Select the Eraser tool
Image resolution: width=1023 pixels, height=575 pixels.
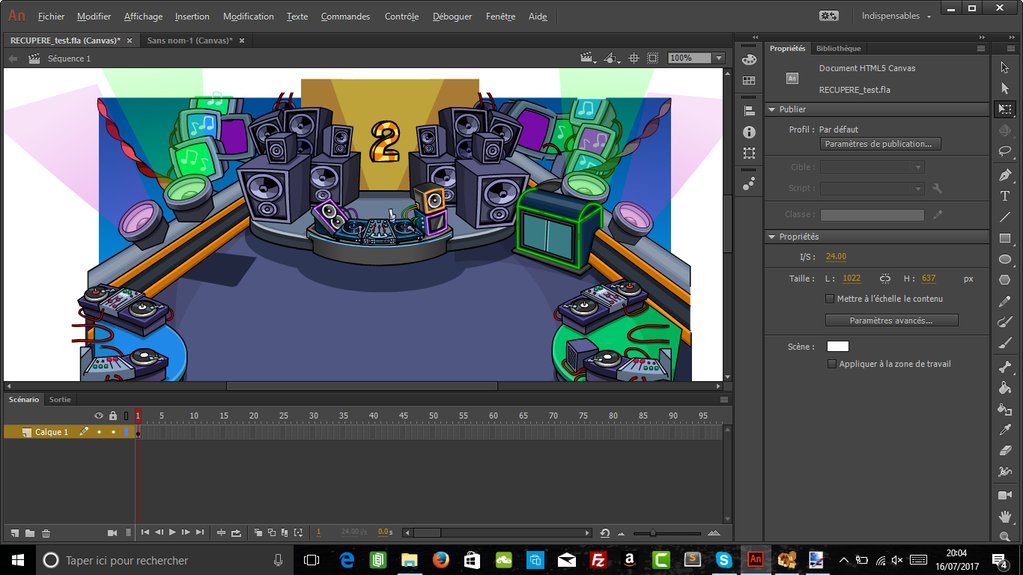1005,450
